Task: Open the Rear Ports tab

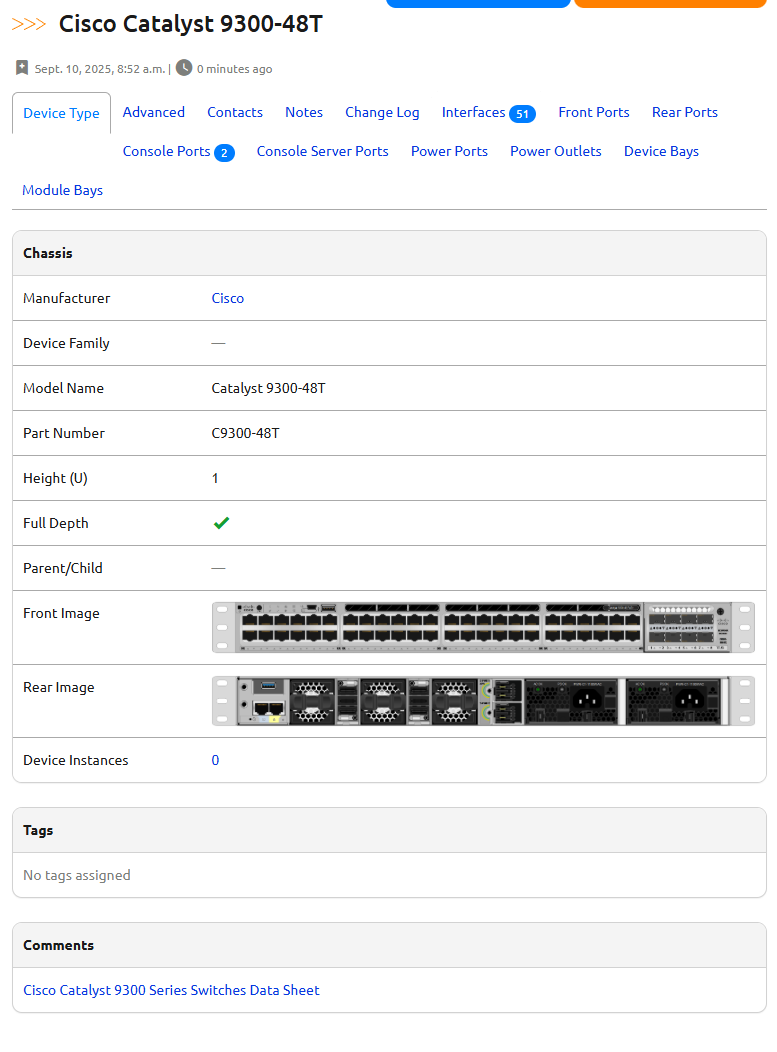Action: [x=685, y=112]
